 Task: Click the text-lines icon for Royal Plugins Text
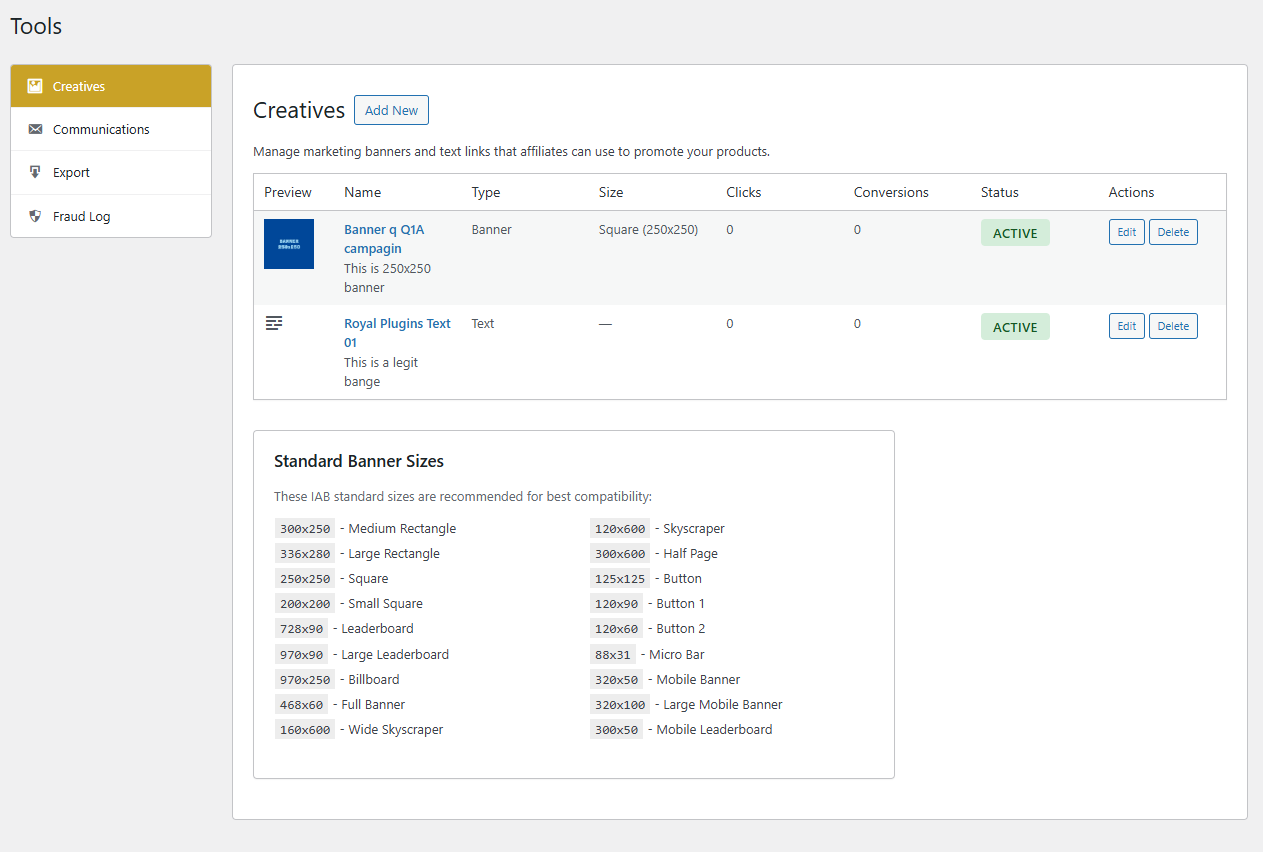coord(274,323)
